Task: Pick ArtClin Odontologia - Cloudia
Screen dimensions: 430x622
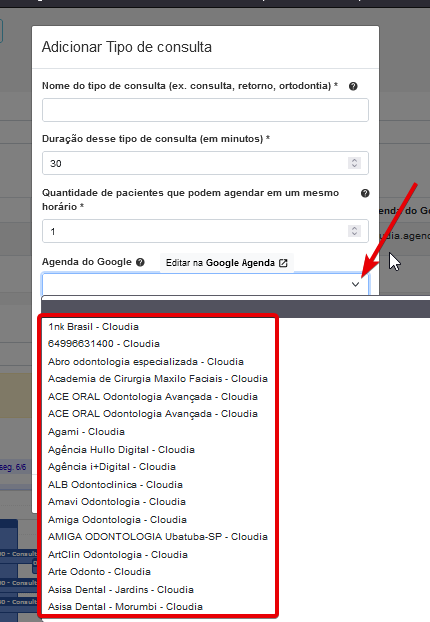Action: click(117, 555)
